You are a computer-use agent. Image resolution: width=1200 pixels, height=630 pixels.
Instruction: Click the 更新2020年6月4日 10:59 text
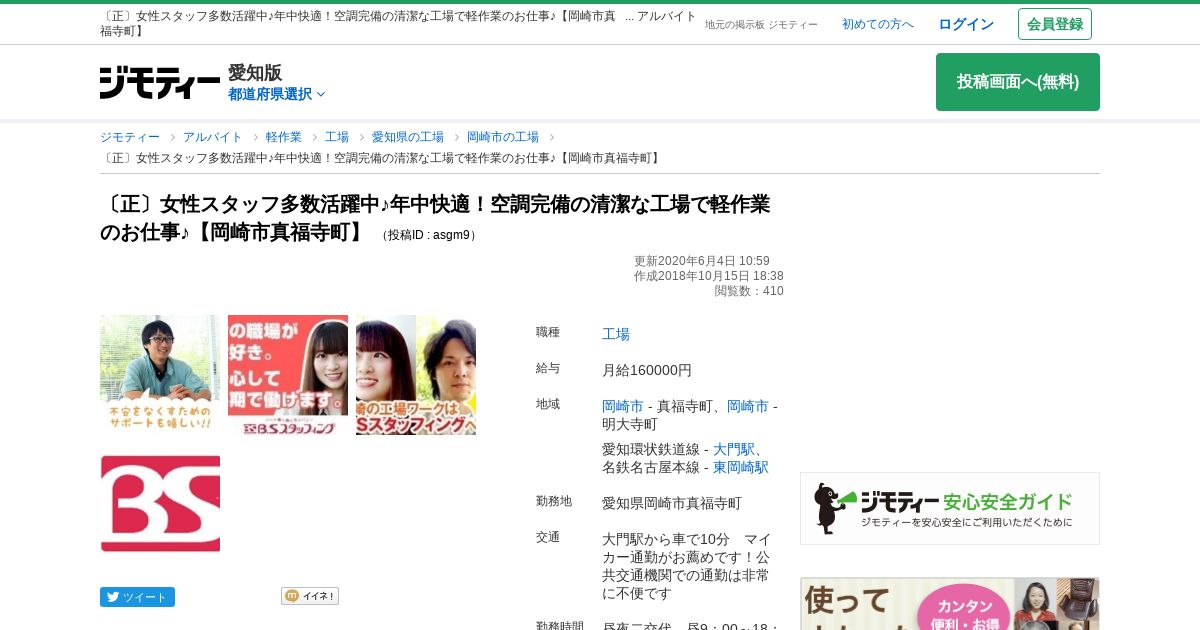[x=702, y=261]
